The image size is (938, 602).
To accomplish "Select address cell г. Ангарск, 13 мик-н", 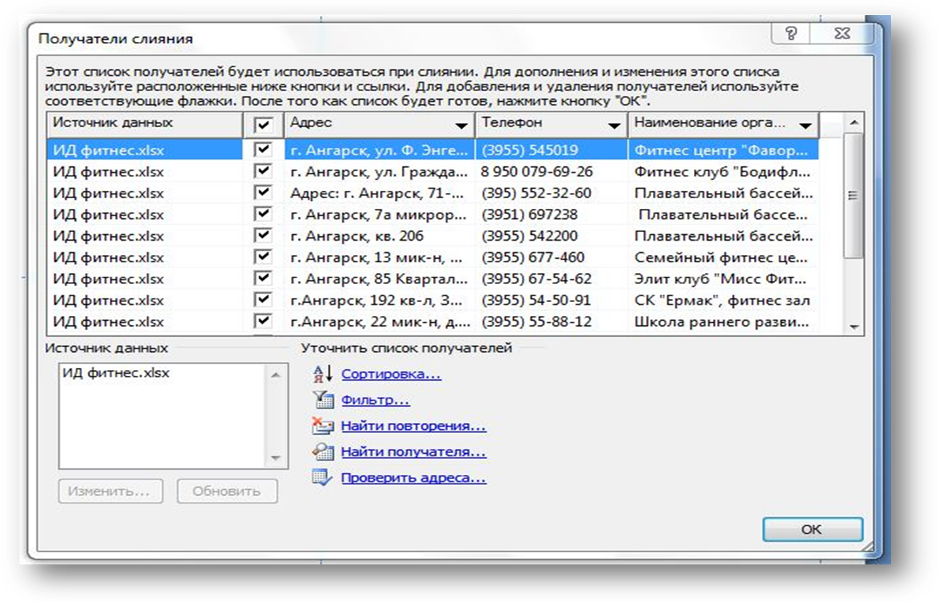I will point(379,257).
